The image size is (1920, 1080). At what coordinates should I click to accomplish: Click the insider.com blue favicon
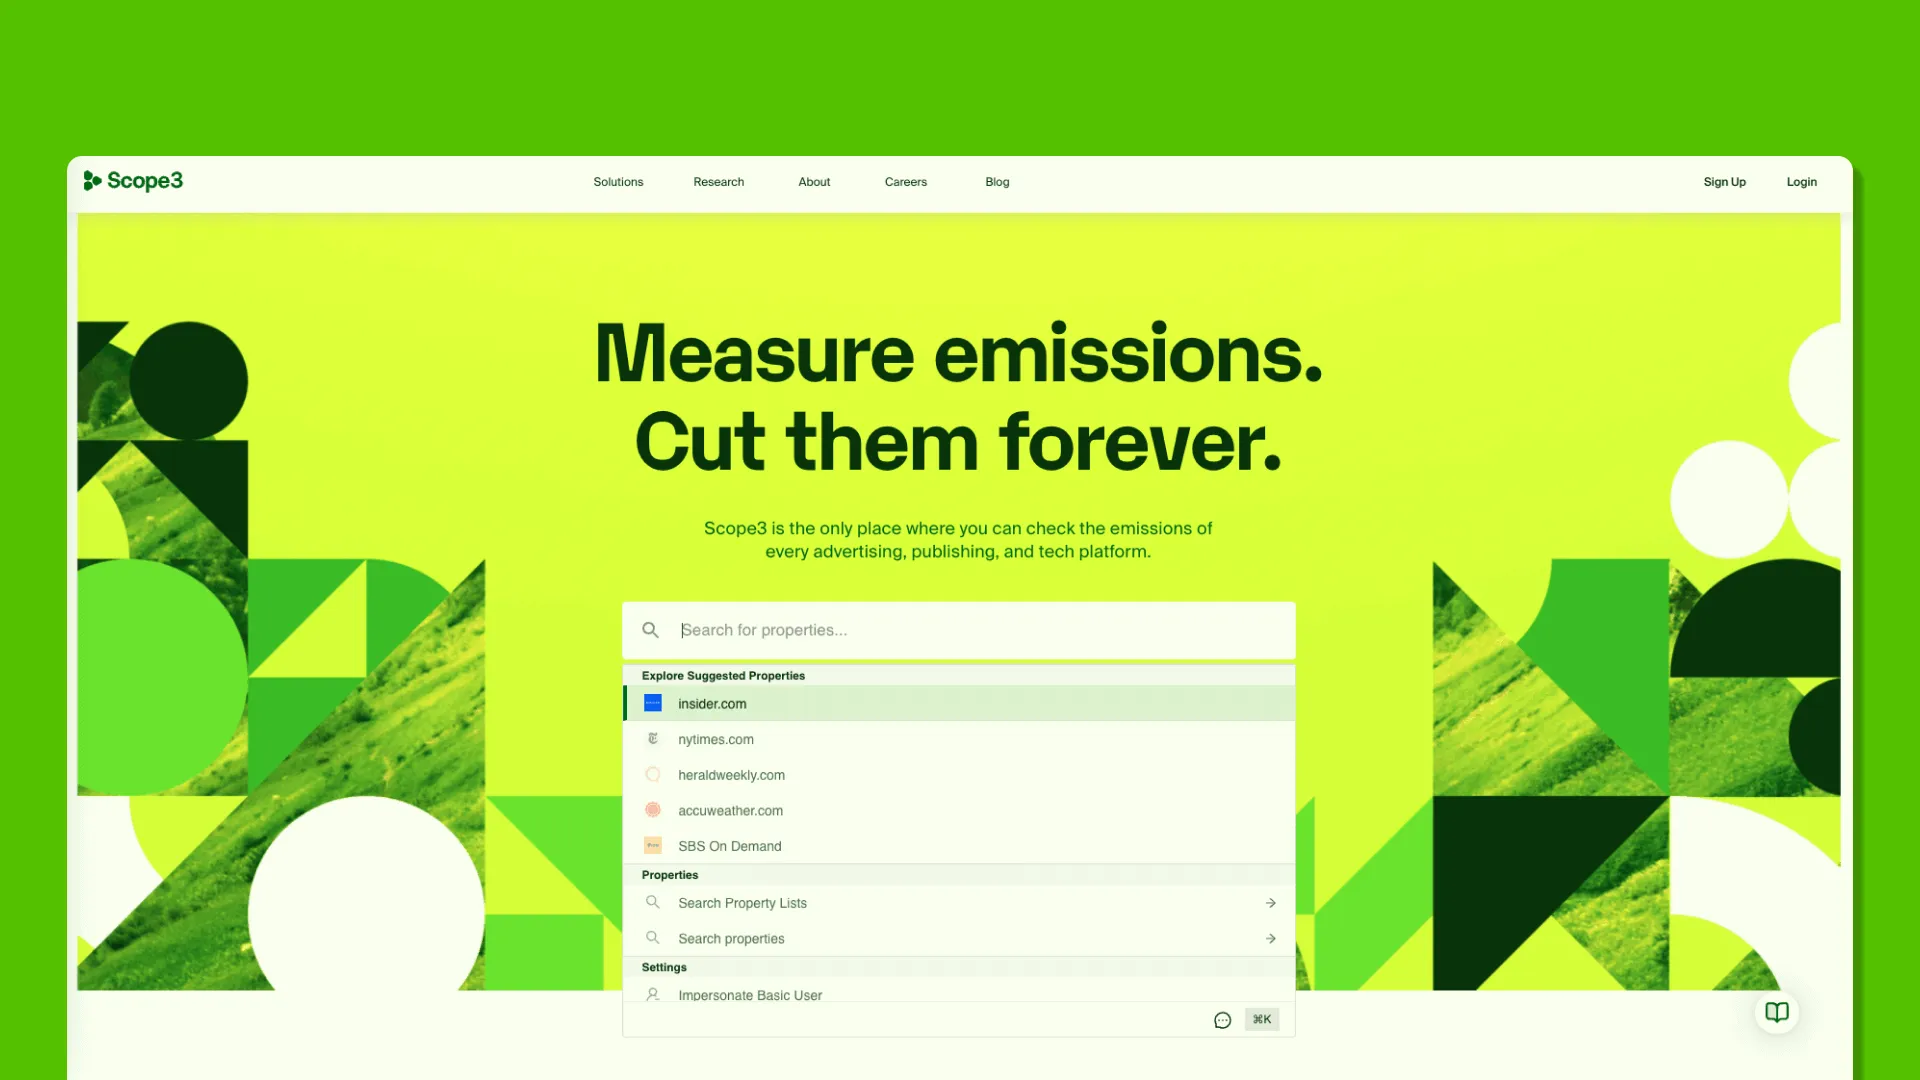[x=653, y=703]
